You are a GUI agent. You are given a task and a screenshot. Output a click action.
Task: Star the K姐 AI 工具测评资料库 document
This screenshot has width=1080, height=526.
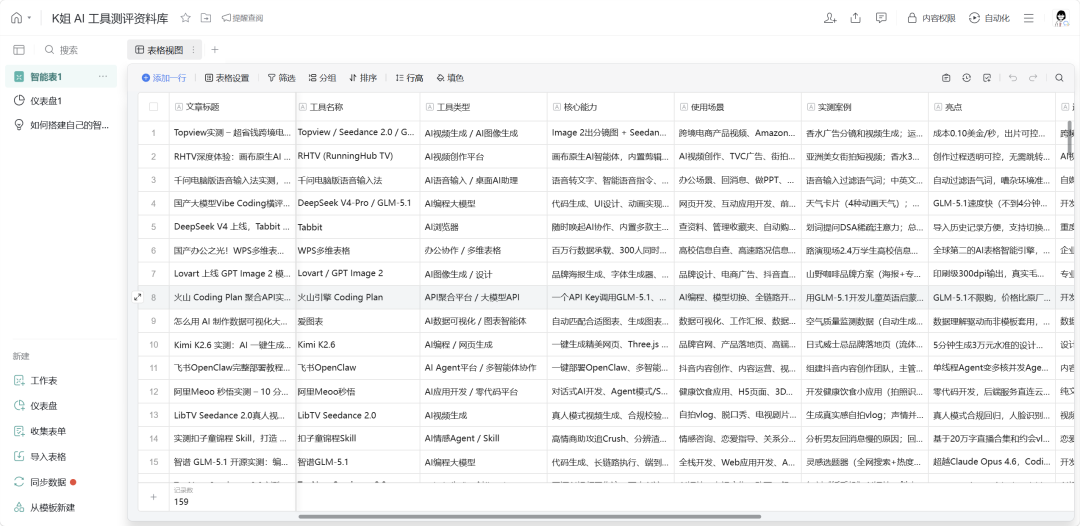pyautogui.click(x=185, y=18)
